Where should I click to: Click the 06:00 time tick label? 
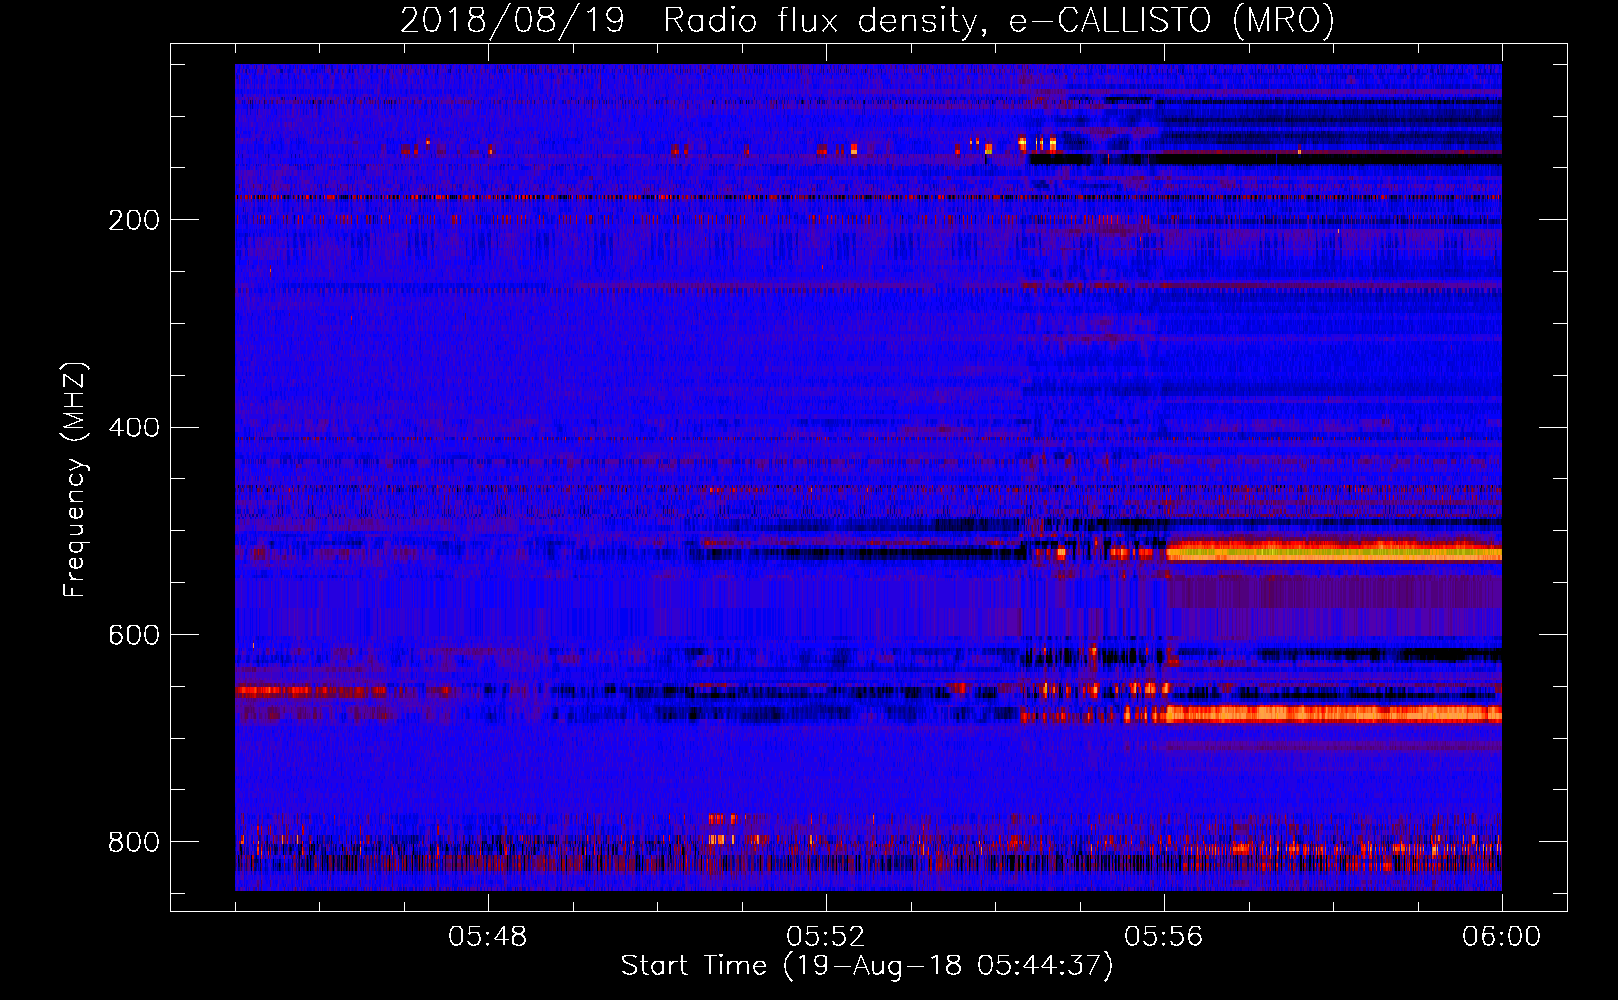point(1501,937)
